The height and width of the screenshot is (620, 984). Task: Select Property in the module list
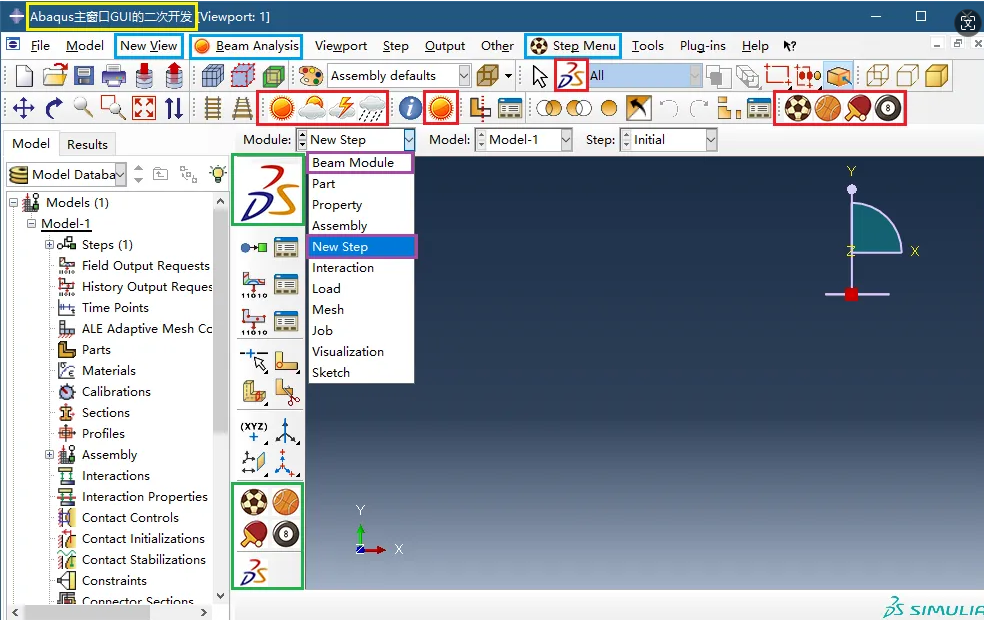pos(361,205)
